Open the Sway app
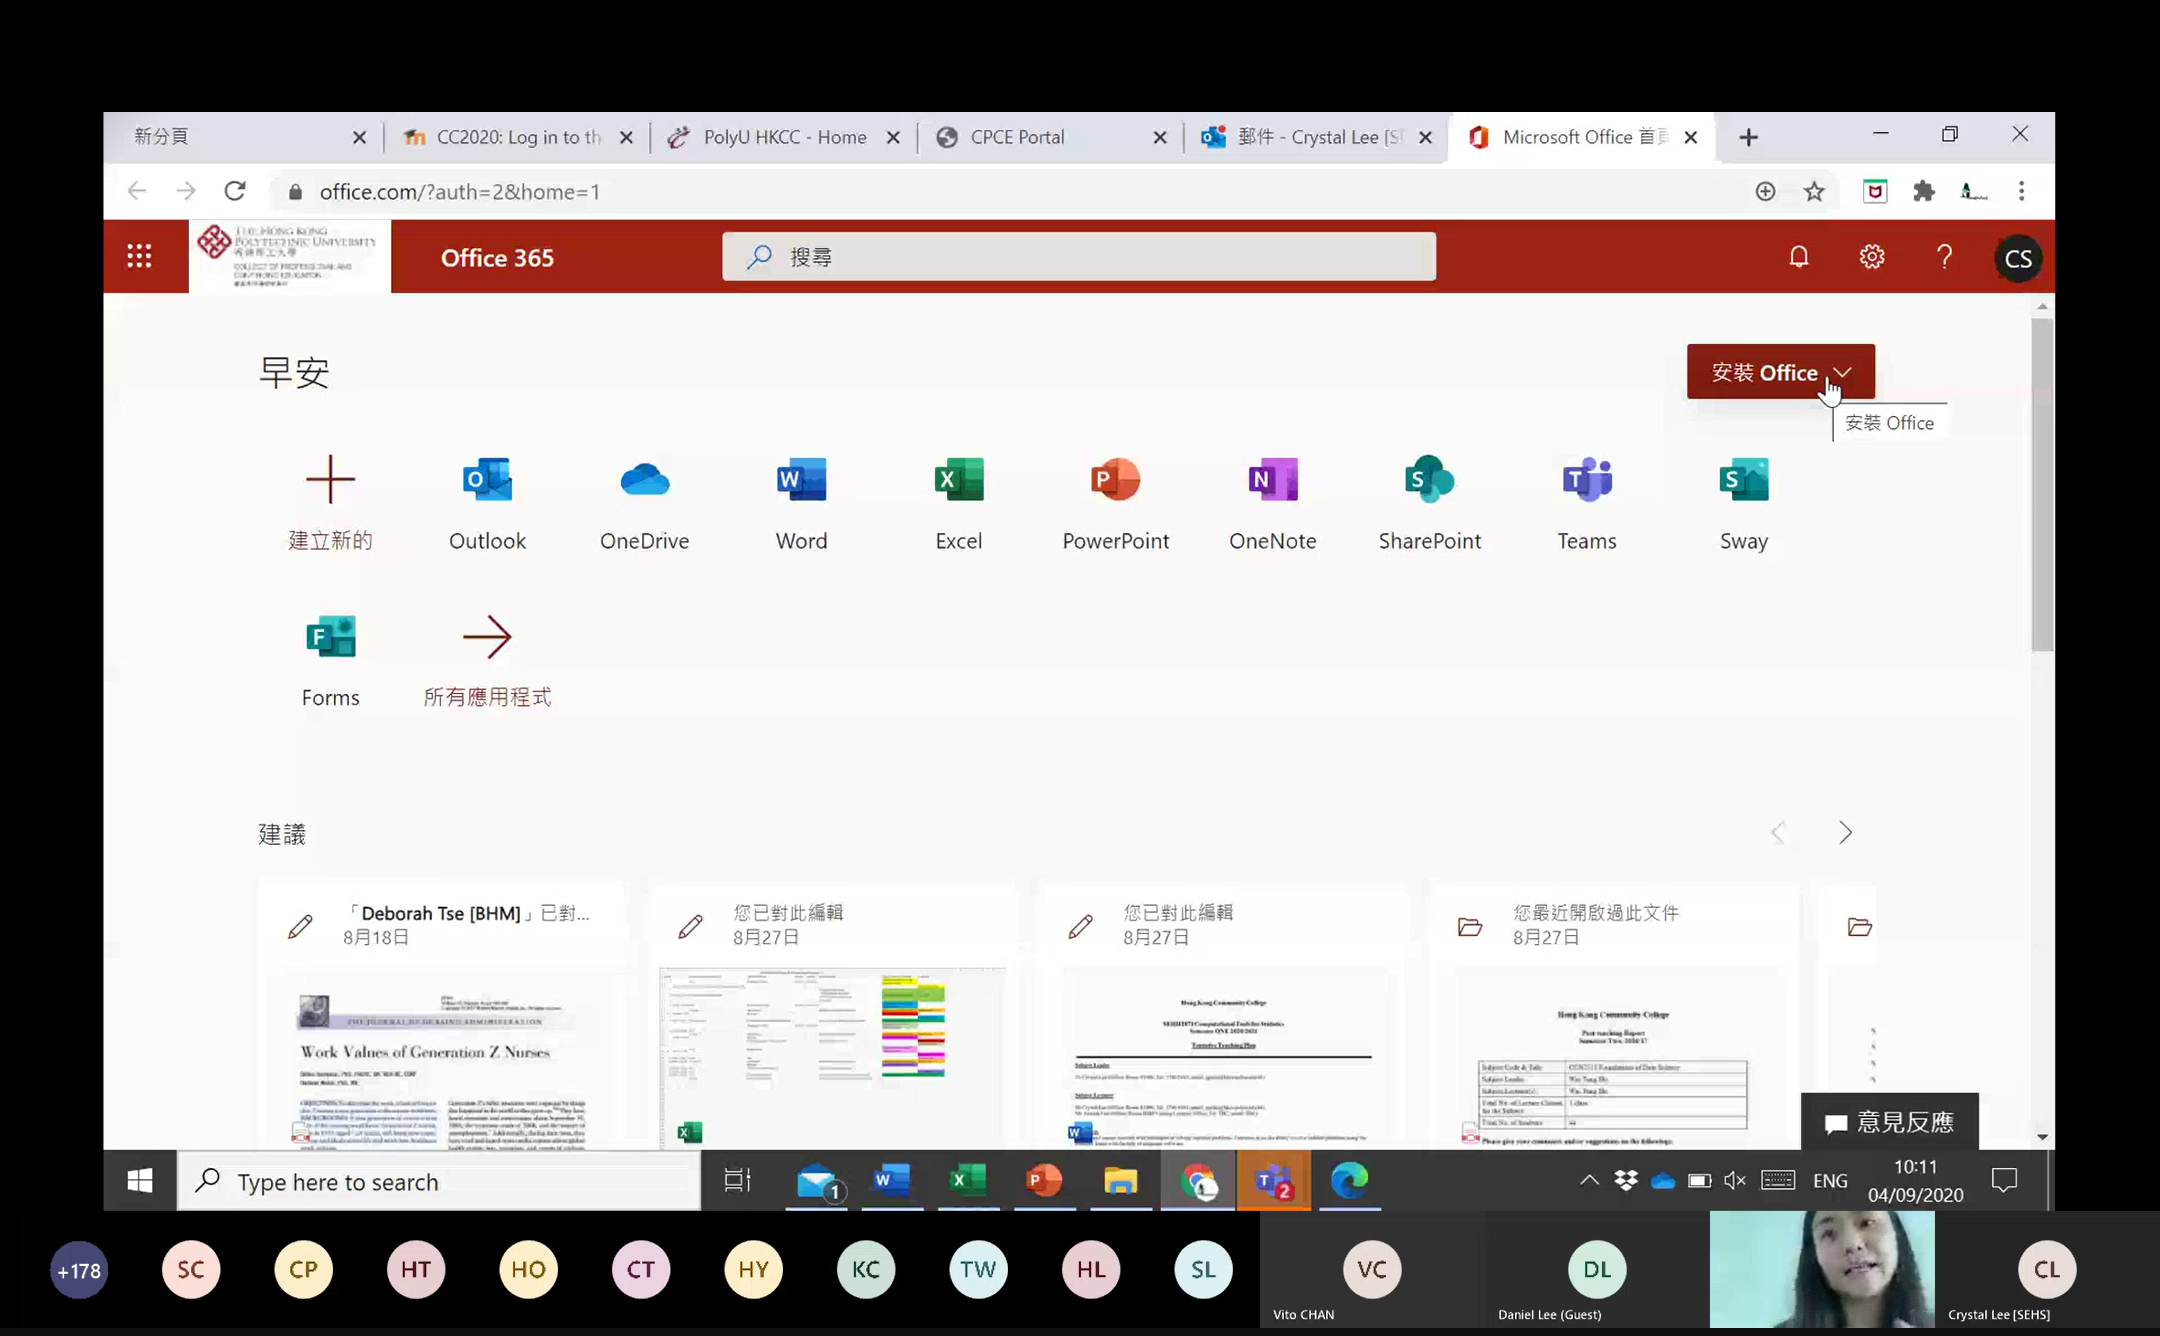The height and width of the screenshot is (1336, 2160). coord(1743,481)
